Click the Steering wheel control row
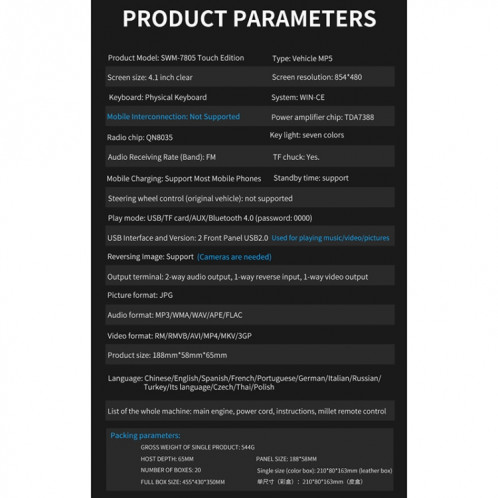Viewport: 498px width, 498px height. [x=250, y=198]
